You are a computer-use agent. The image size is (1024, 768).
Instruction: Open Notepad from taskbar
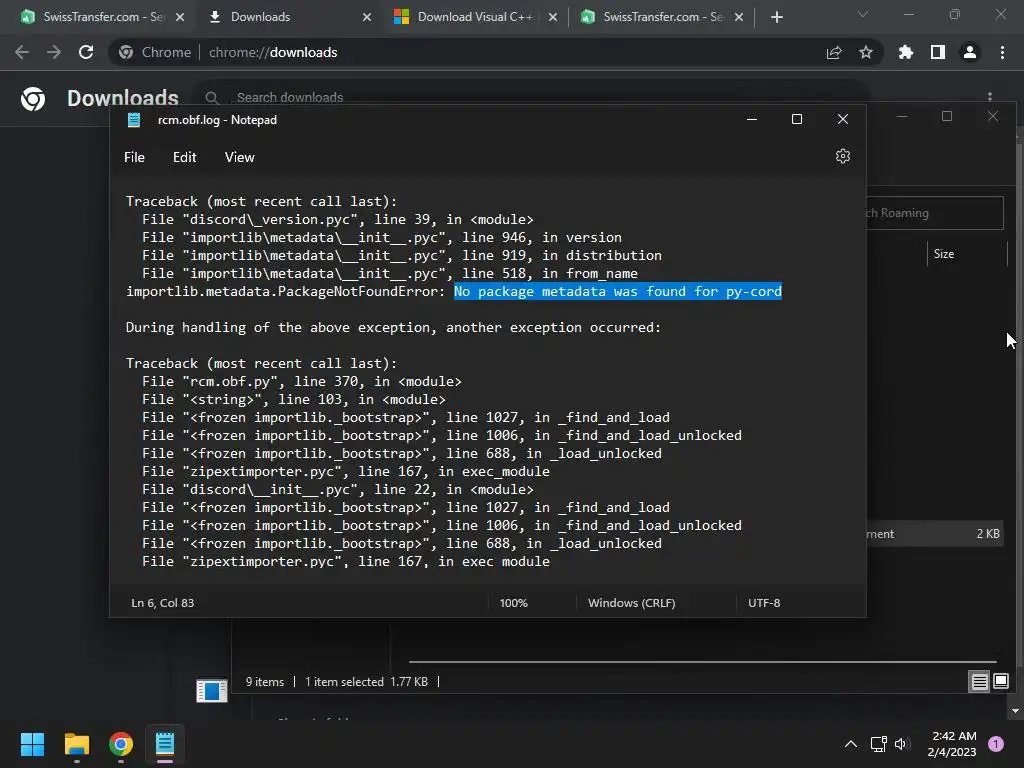[165, 744]
